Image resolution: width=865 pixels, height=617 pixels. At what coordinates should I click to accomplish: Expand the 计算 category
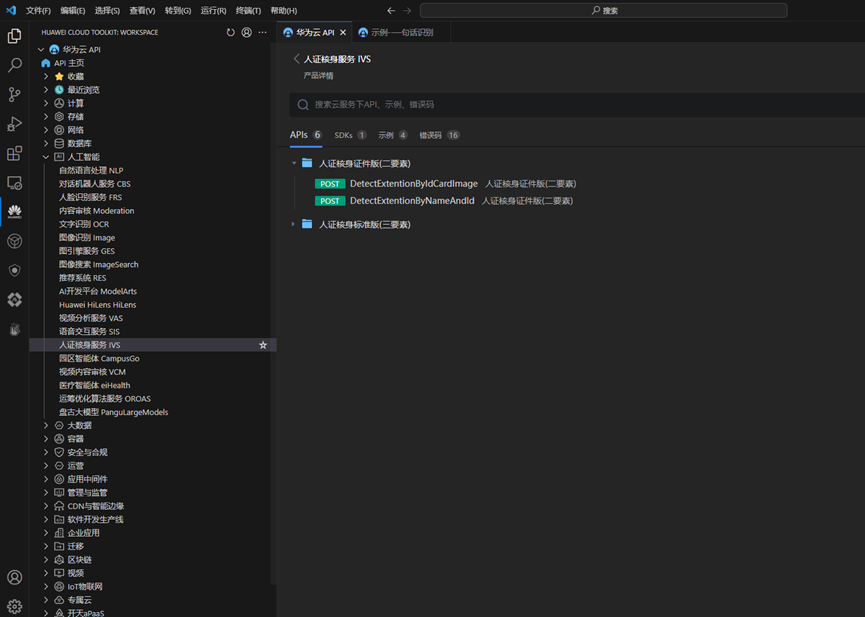(x=46, y=103)
